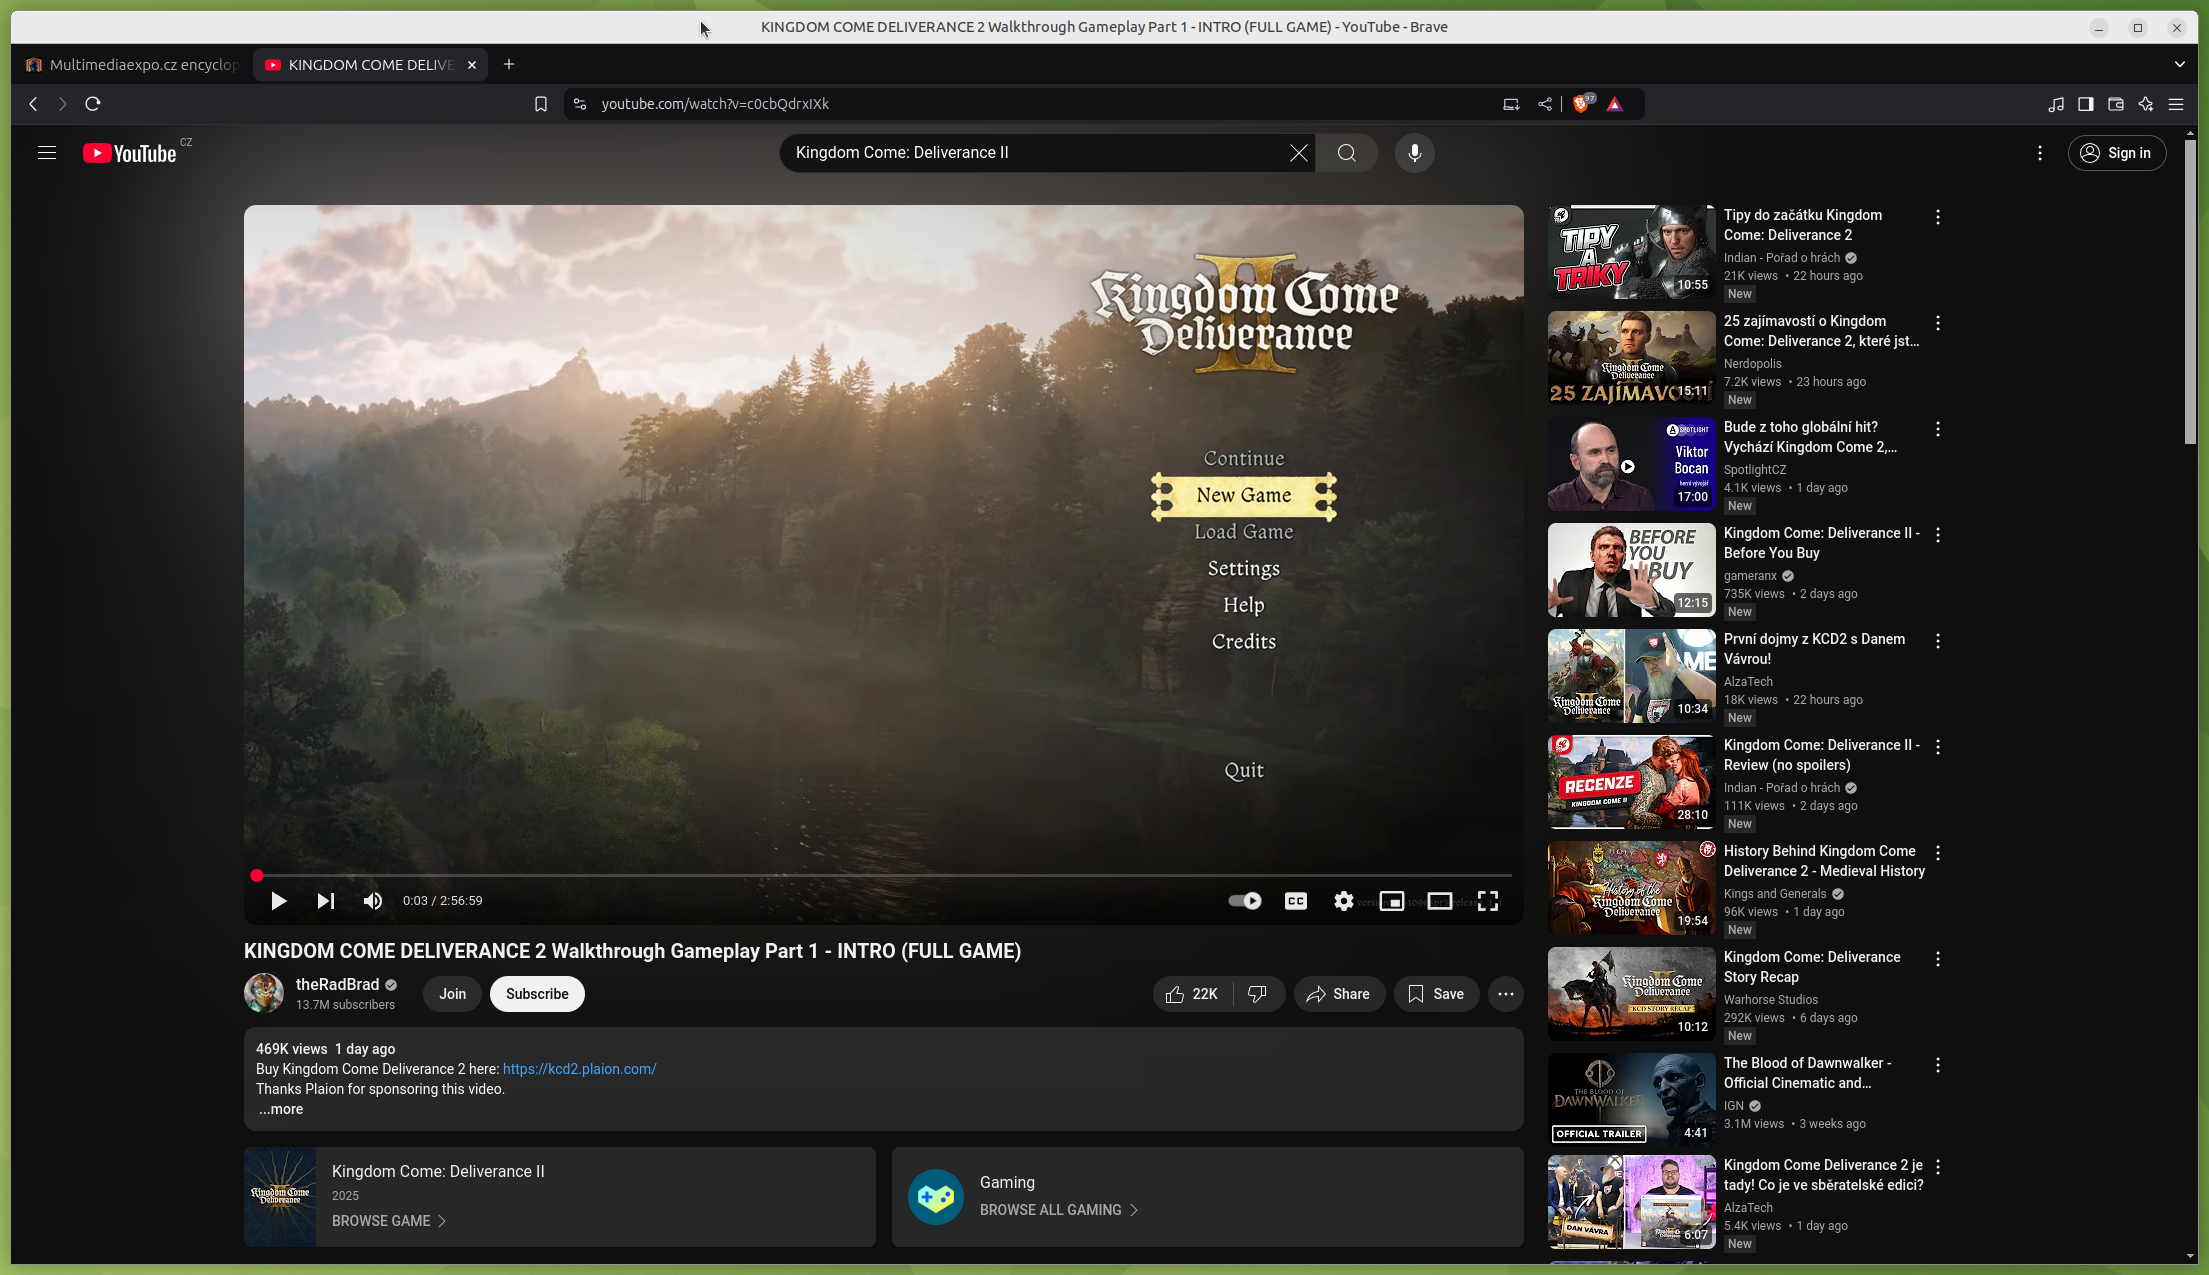The height and width of the screenshot is (1275, 2209).
Task: Toggle the autoplay switch
Action: 1244,901
